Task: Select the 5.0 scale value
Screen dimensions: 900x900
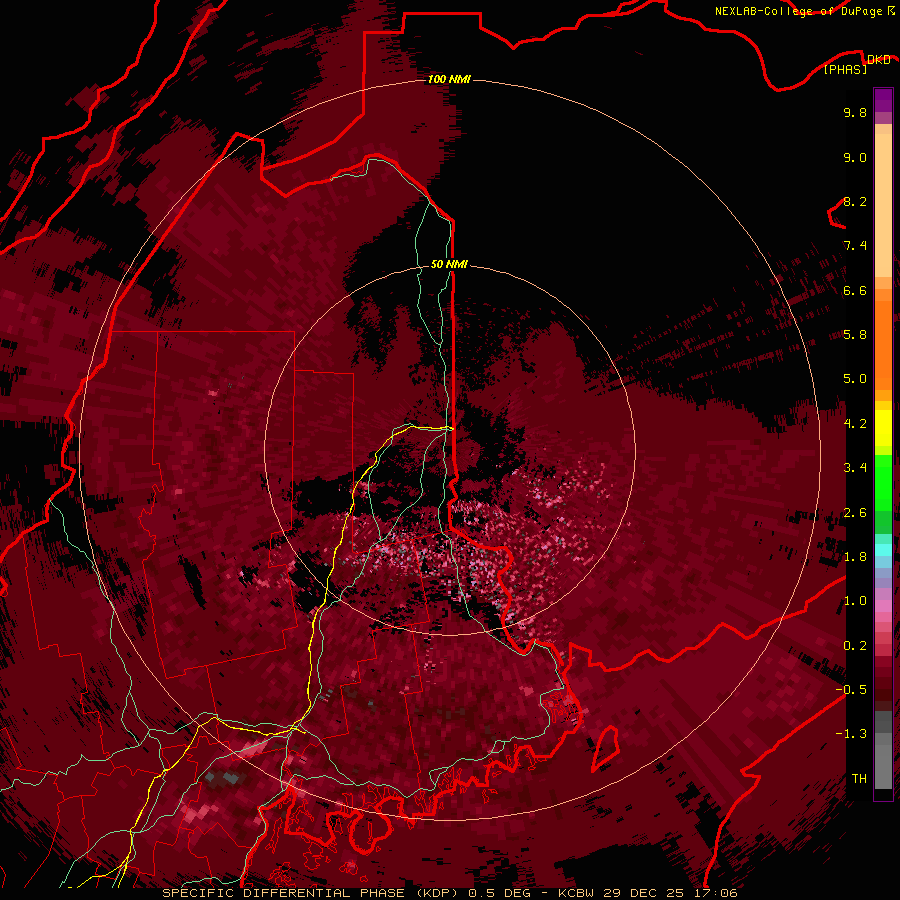Action: coord(855,379)
